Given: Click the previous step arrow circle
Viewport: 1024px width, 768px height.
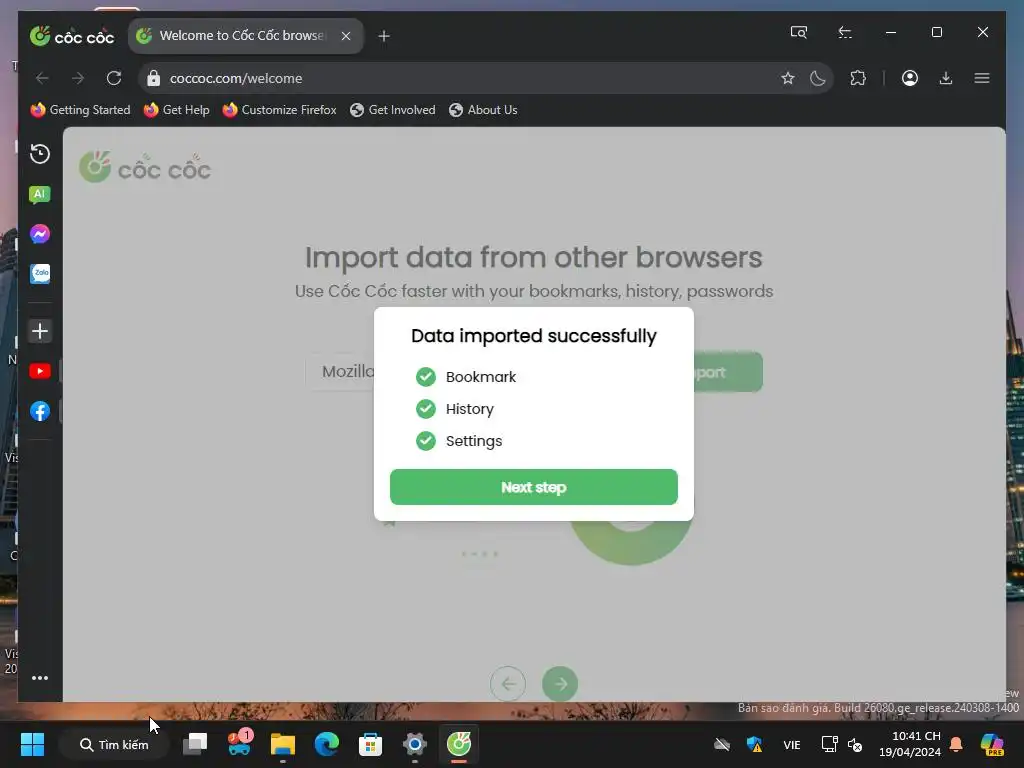Looking at the screenshot, I should pyautogui.click(x=508, y=684).
